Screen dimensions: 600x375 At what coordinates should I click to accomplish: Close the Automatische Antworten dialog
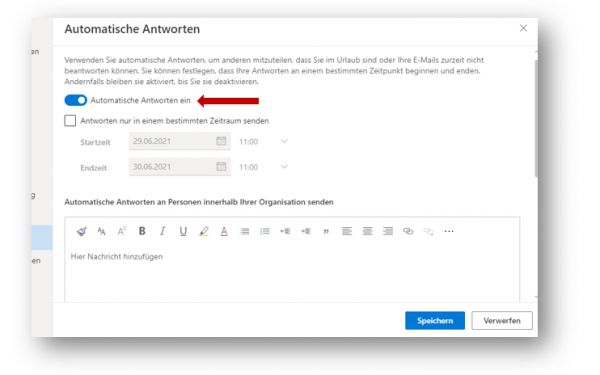[523, 28]
